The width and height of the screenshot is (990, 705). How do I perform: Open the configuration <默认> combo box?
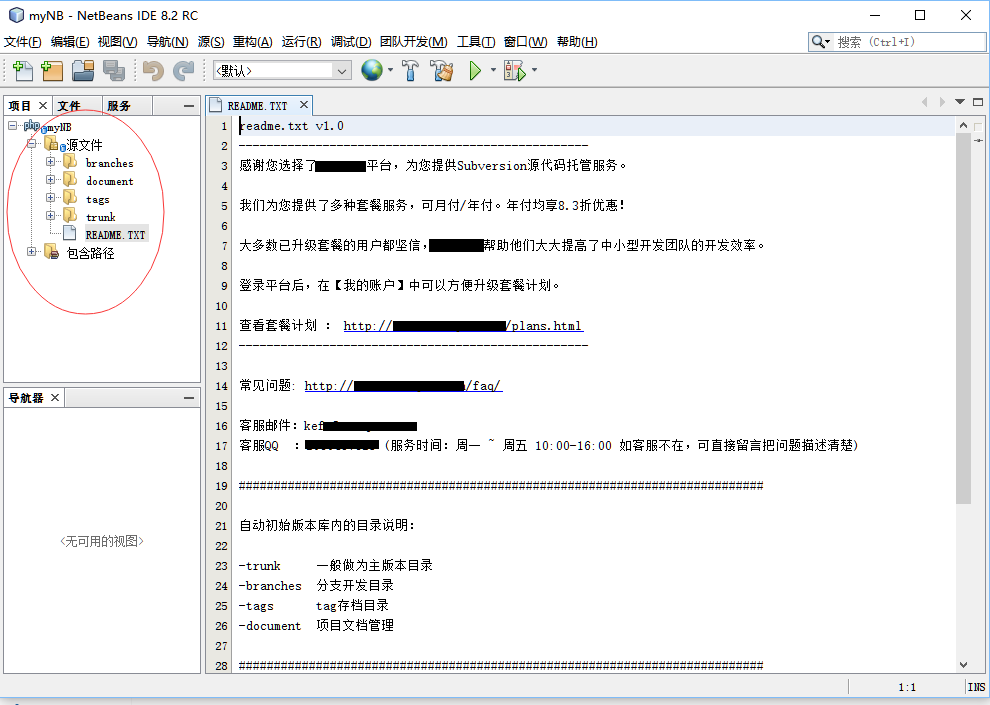(x=283, y=71)
